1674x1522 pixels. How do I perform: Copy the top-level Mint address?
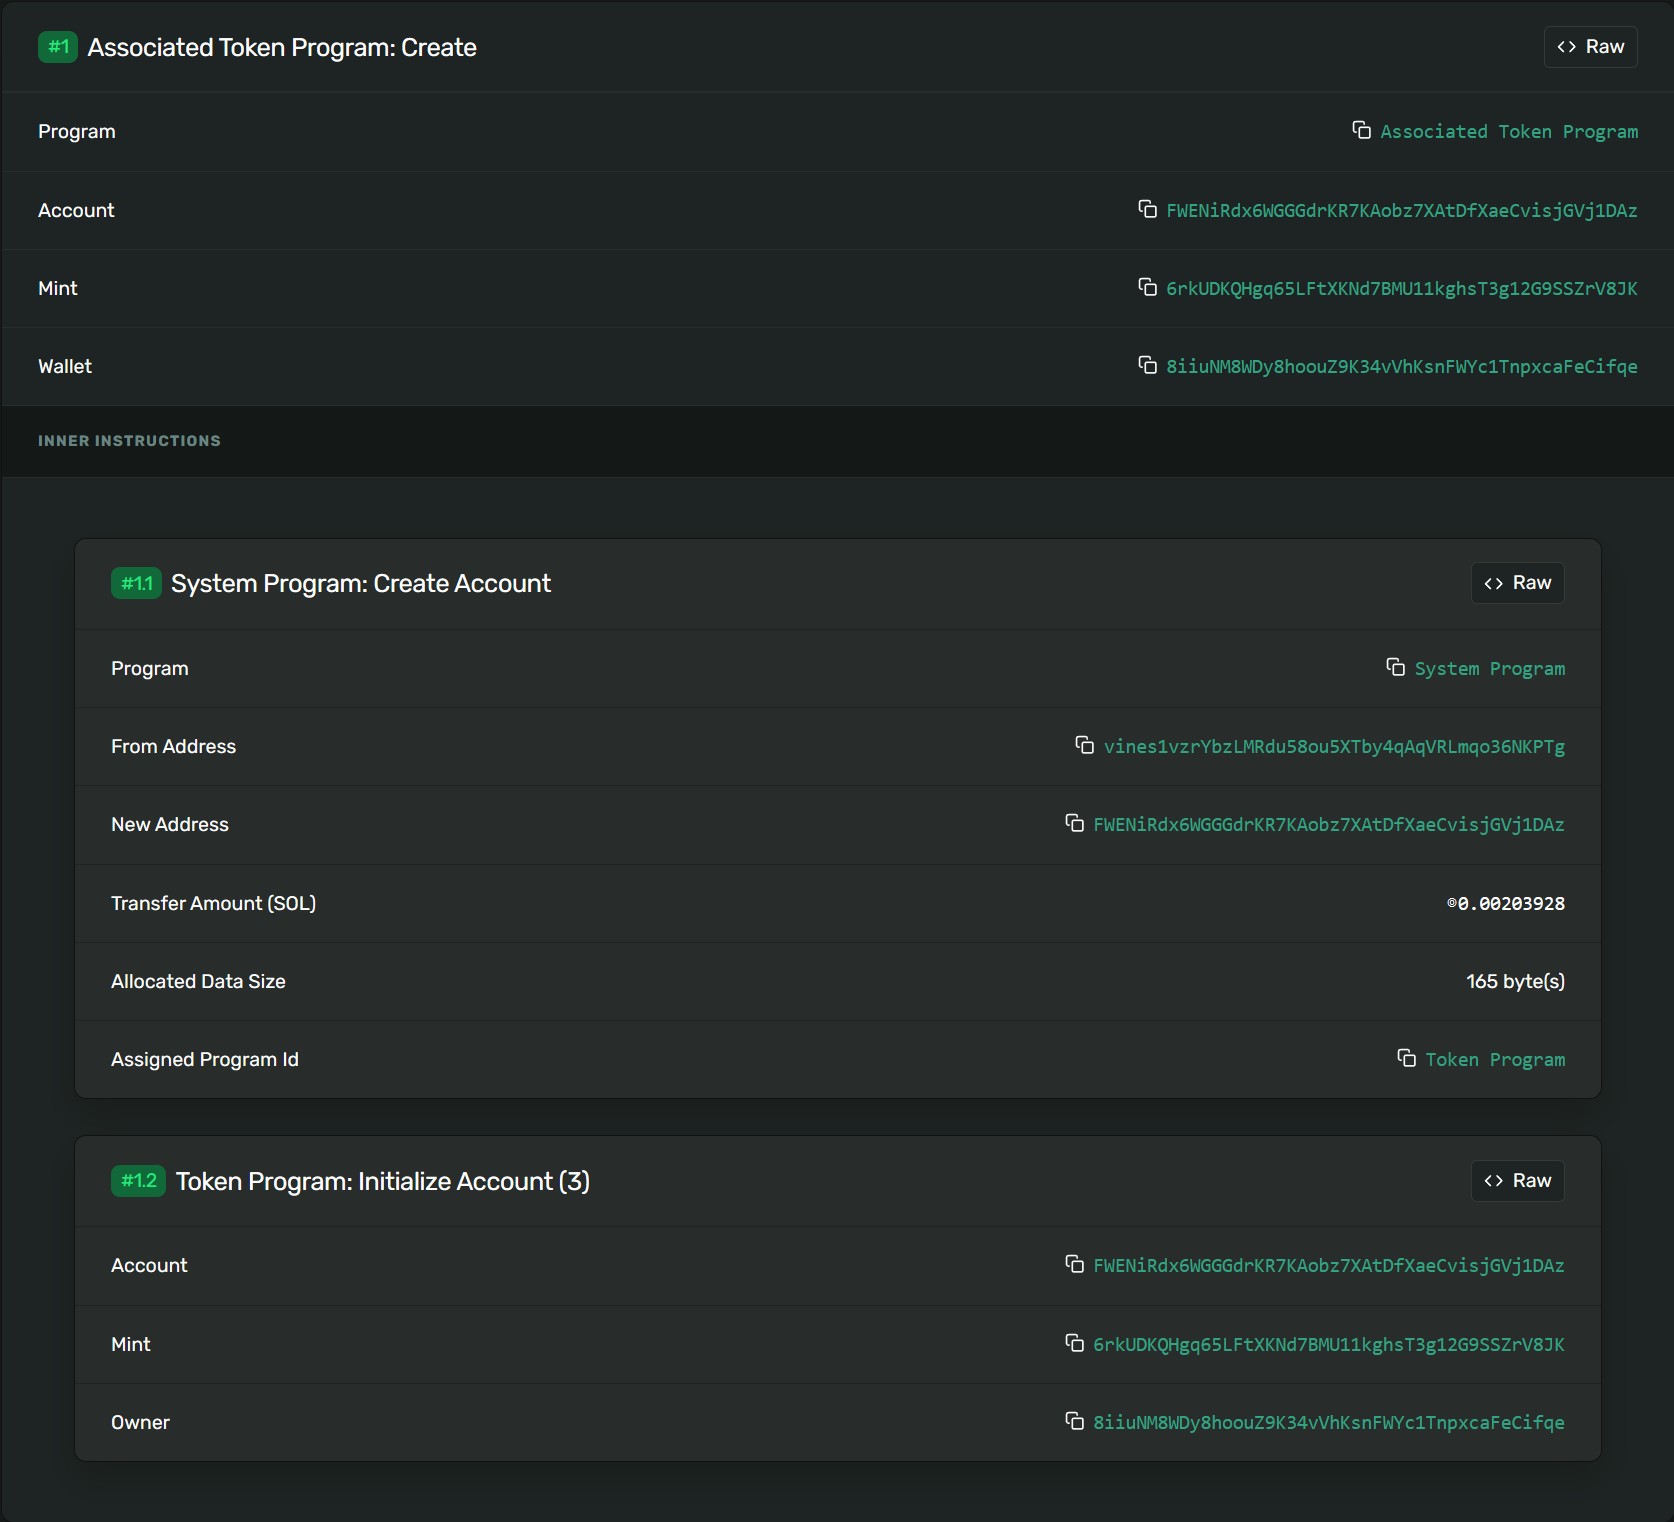coord(1147,287)
